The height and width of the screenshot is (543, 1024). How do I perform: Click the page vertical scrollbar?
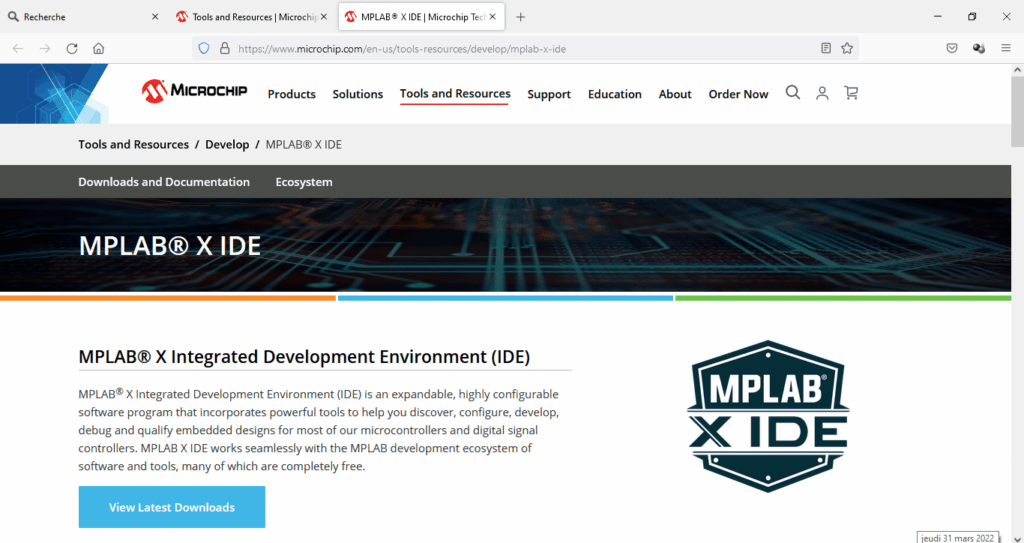pos(1017,300)
